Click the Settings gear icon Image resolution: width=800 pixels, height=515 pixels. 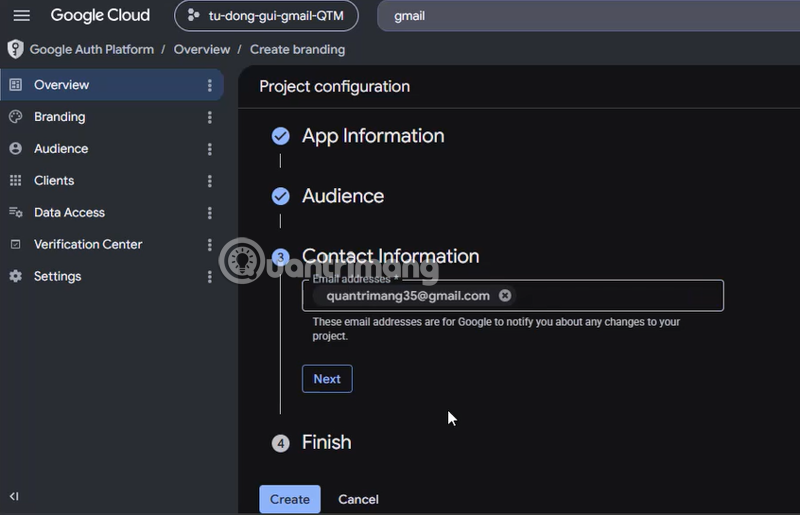pos(16,276)
